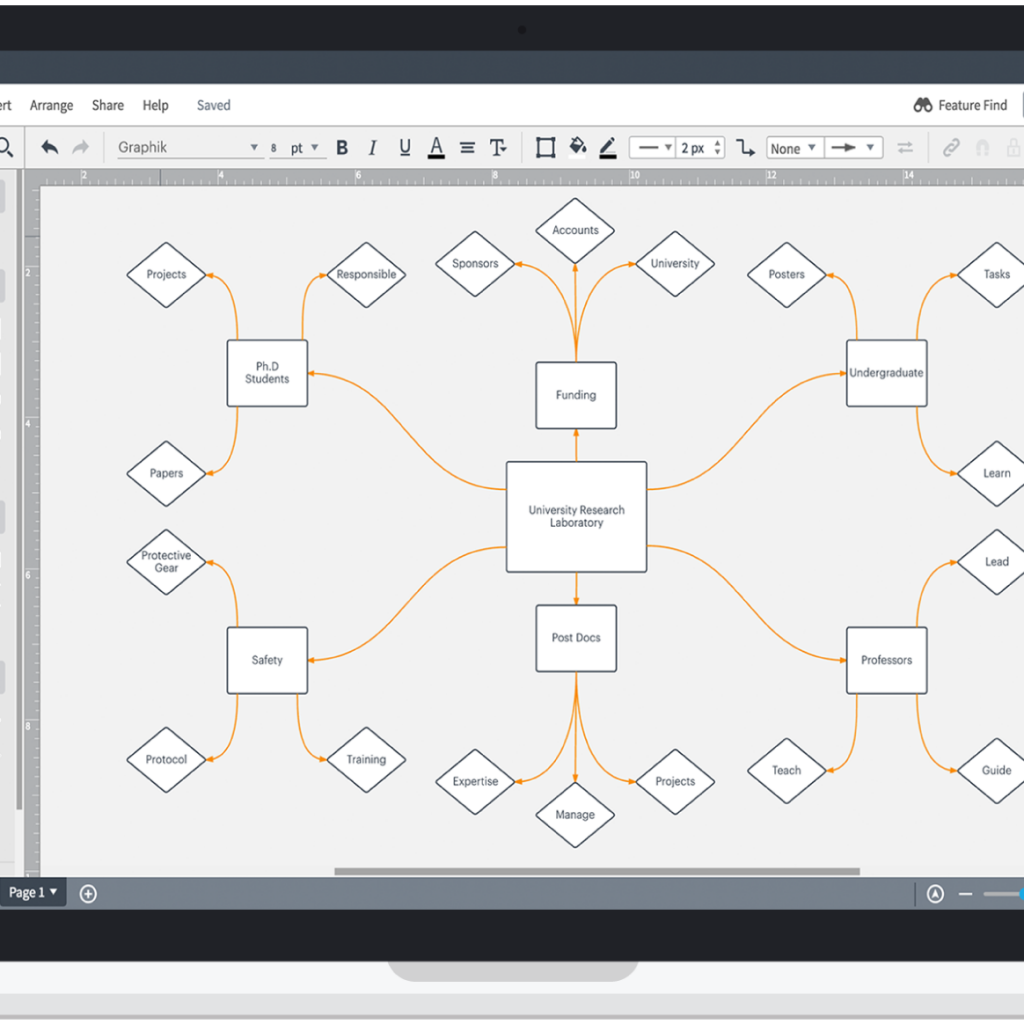This screenshot has width=1024, height=1024.
Task: Click the horizontal canvas scrollbar
Action: click(597, 871)
